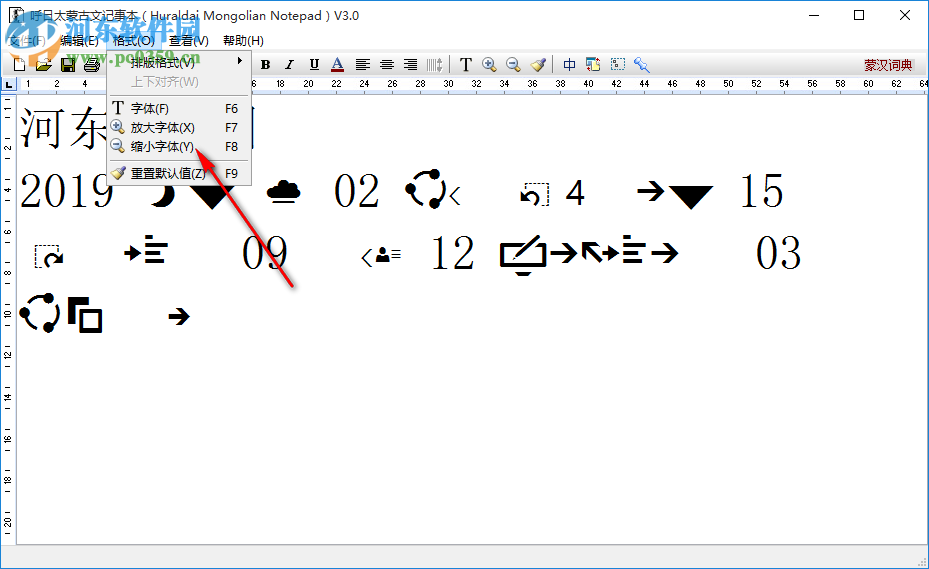Click the toolbar zoom-out magnifier icon

click(x=513, y=65)
